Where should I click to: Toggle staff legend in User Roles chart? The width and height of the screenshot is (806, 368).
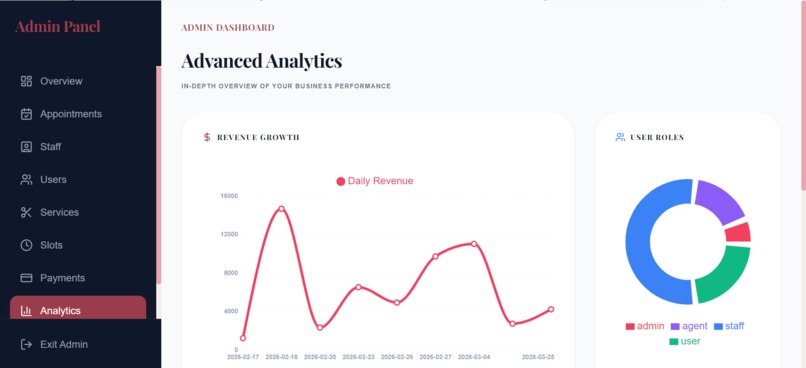click(729, 326)
